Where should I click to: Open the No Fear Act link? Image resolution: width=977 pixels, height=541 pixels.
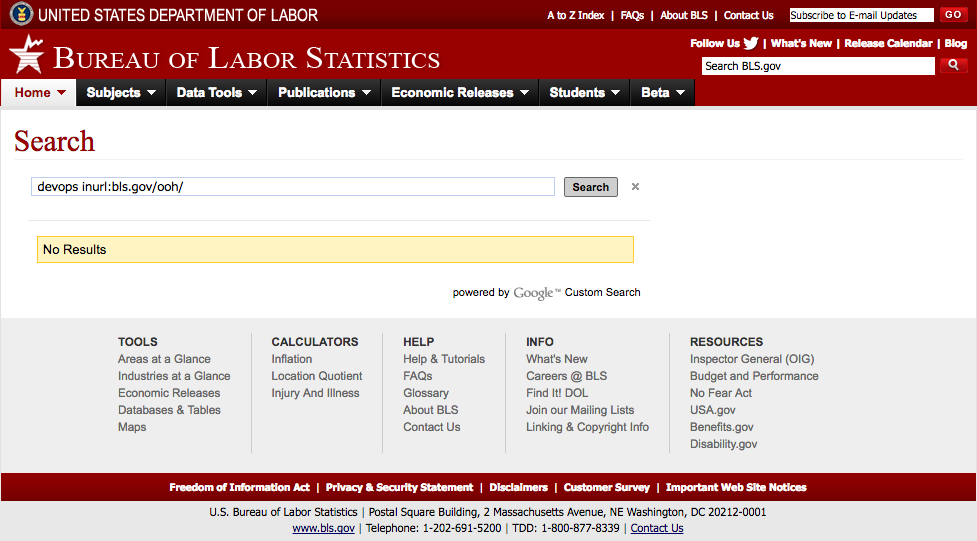(x=721, y=393)
